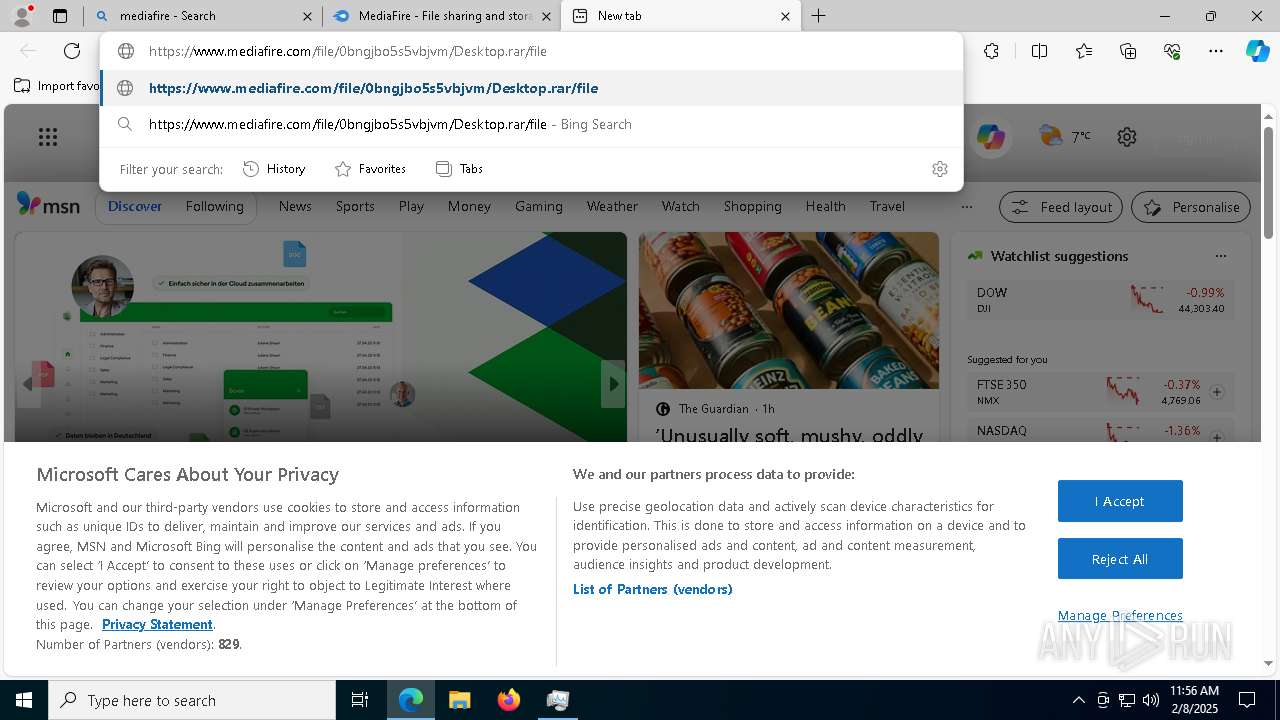Open Task View in taskbar
The width and height of the screenshot is (1280, 720).
pyautogui.click(x=360, y=700)
